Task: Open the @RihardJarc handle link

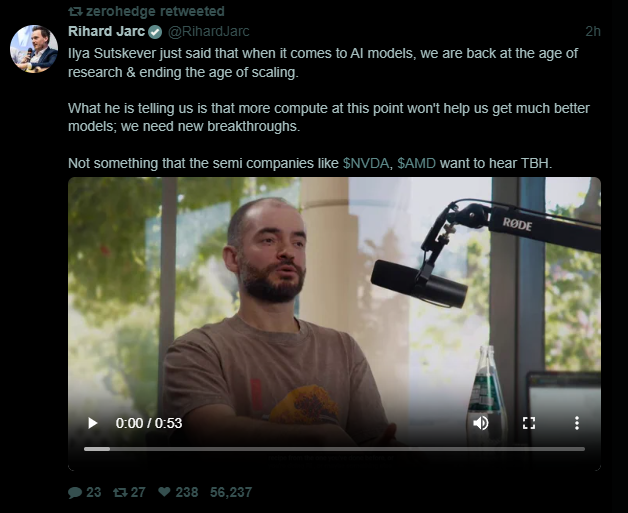Action: (208, 31)
